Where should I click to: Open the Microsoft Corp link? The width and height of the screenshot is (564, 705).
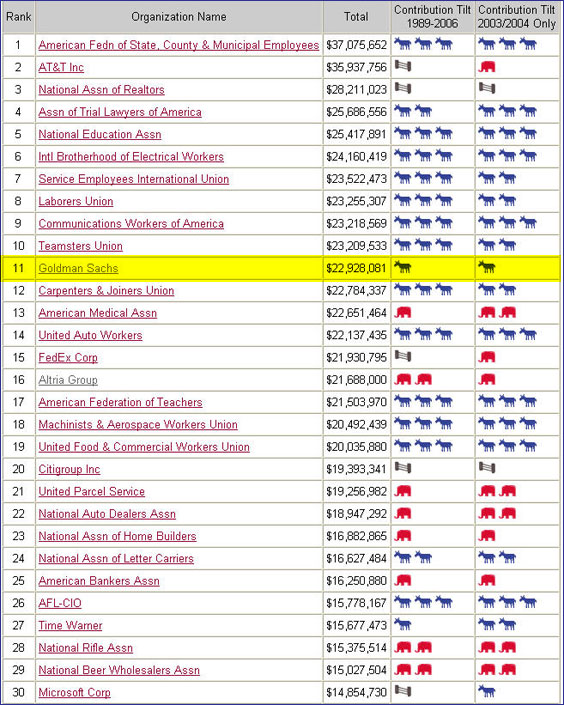tap(74, 693)
